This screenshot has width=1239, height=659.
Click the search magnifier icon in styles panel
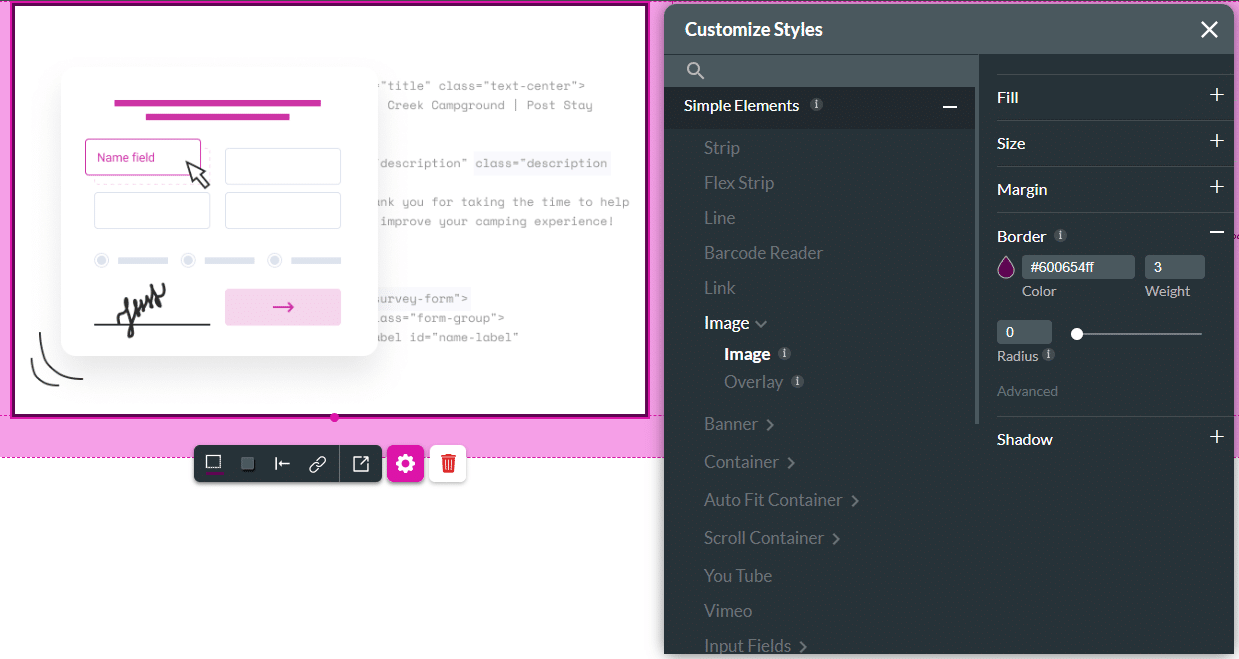point(696,71)
